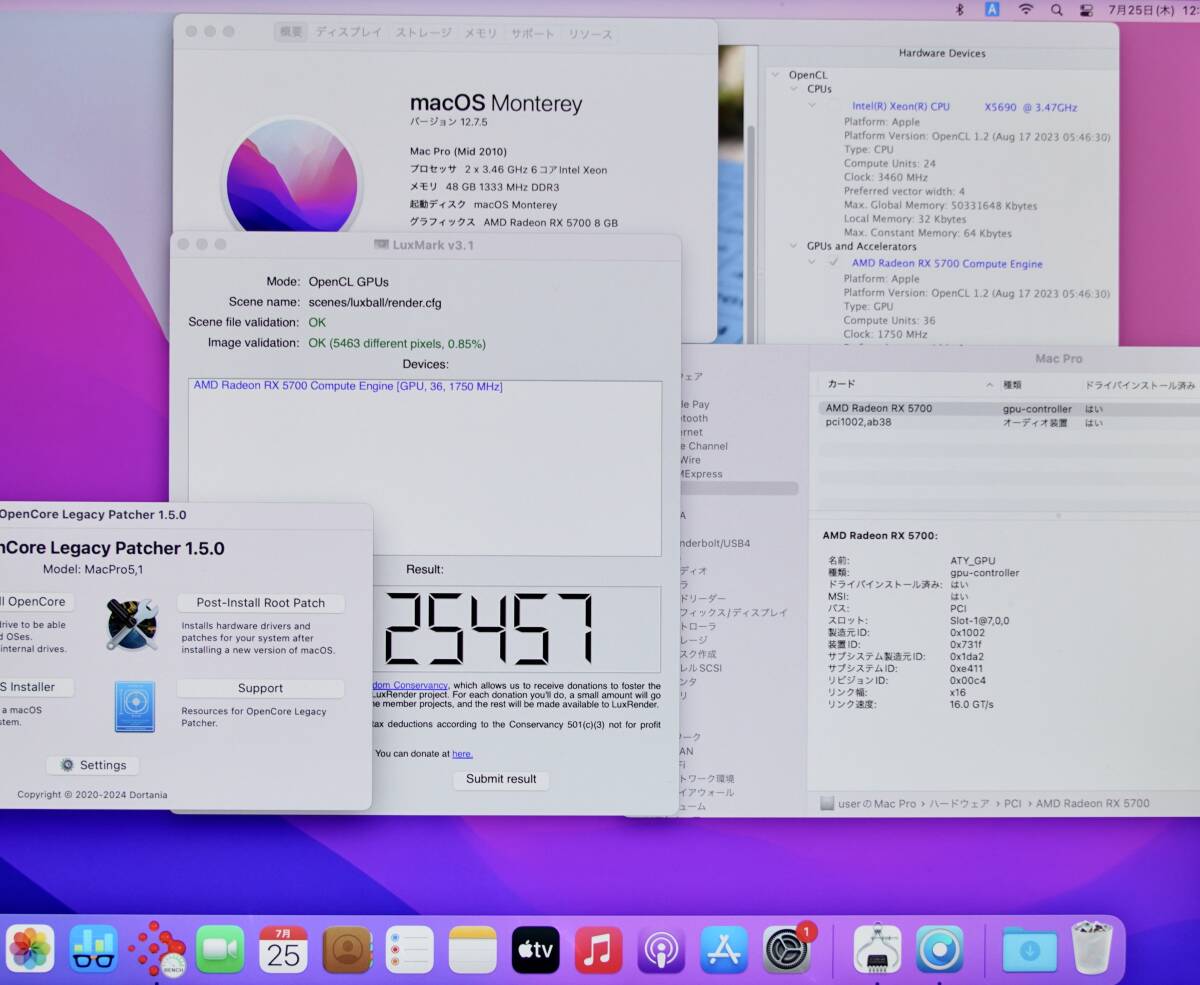Open the サポート tab
Screen dimensions: 1200x985
533,33
